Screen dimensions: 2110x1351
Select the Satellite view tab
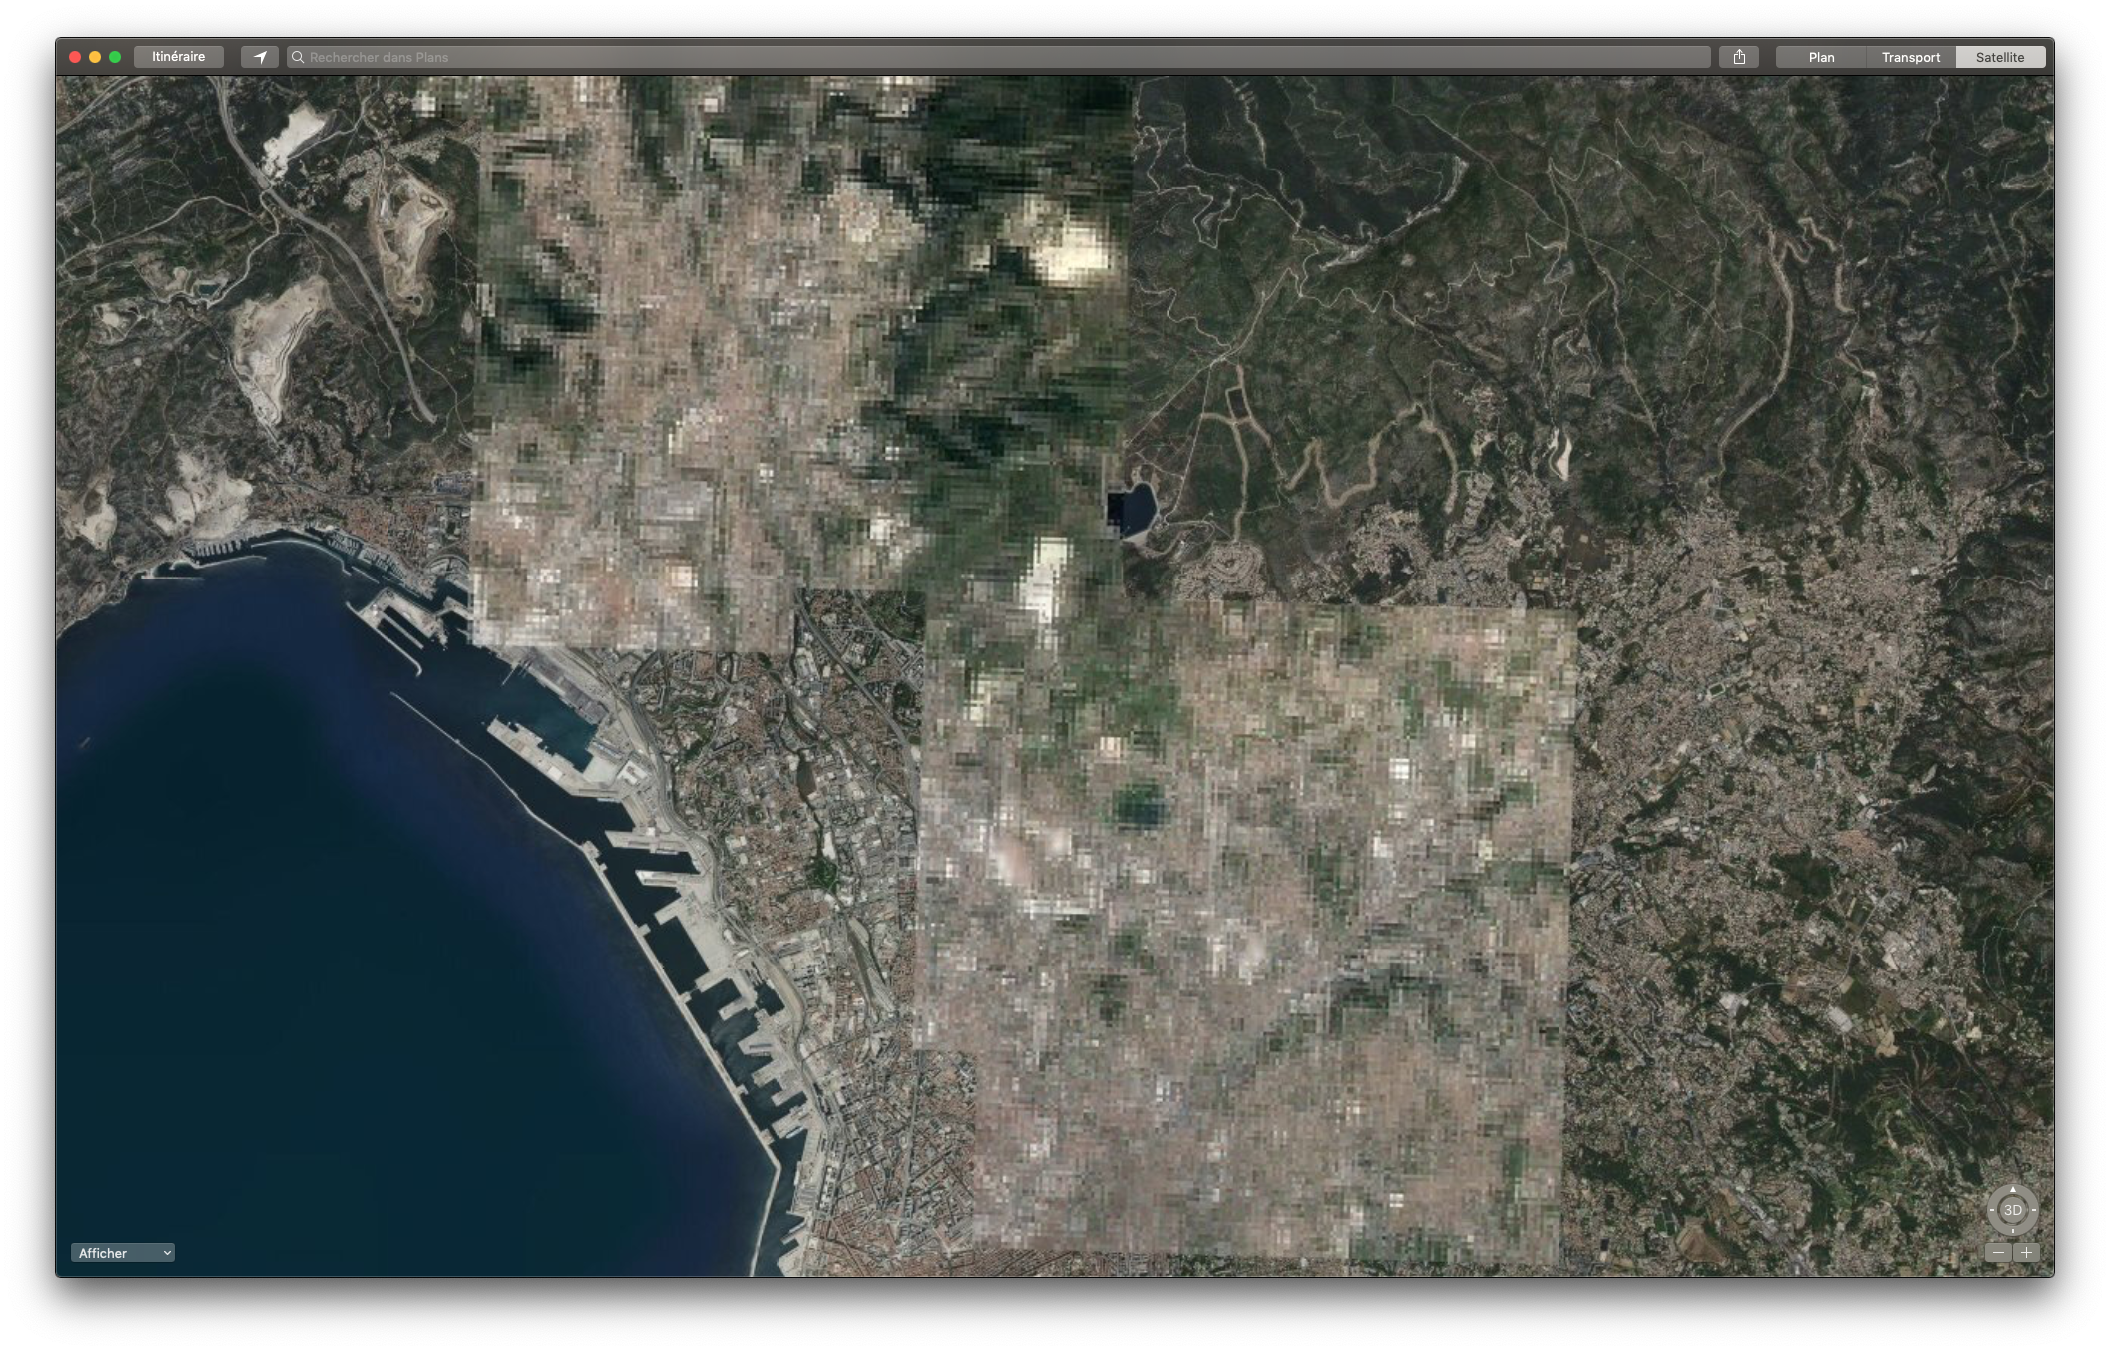click(1999, 57)
